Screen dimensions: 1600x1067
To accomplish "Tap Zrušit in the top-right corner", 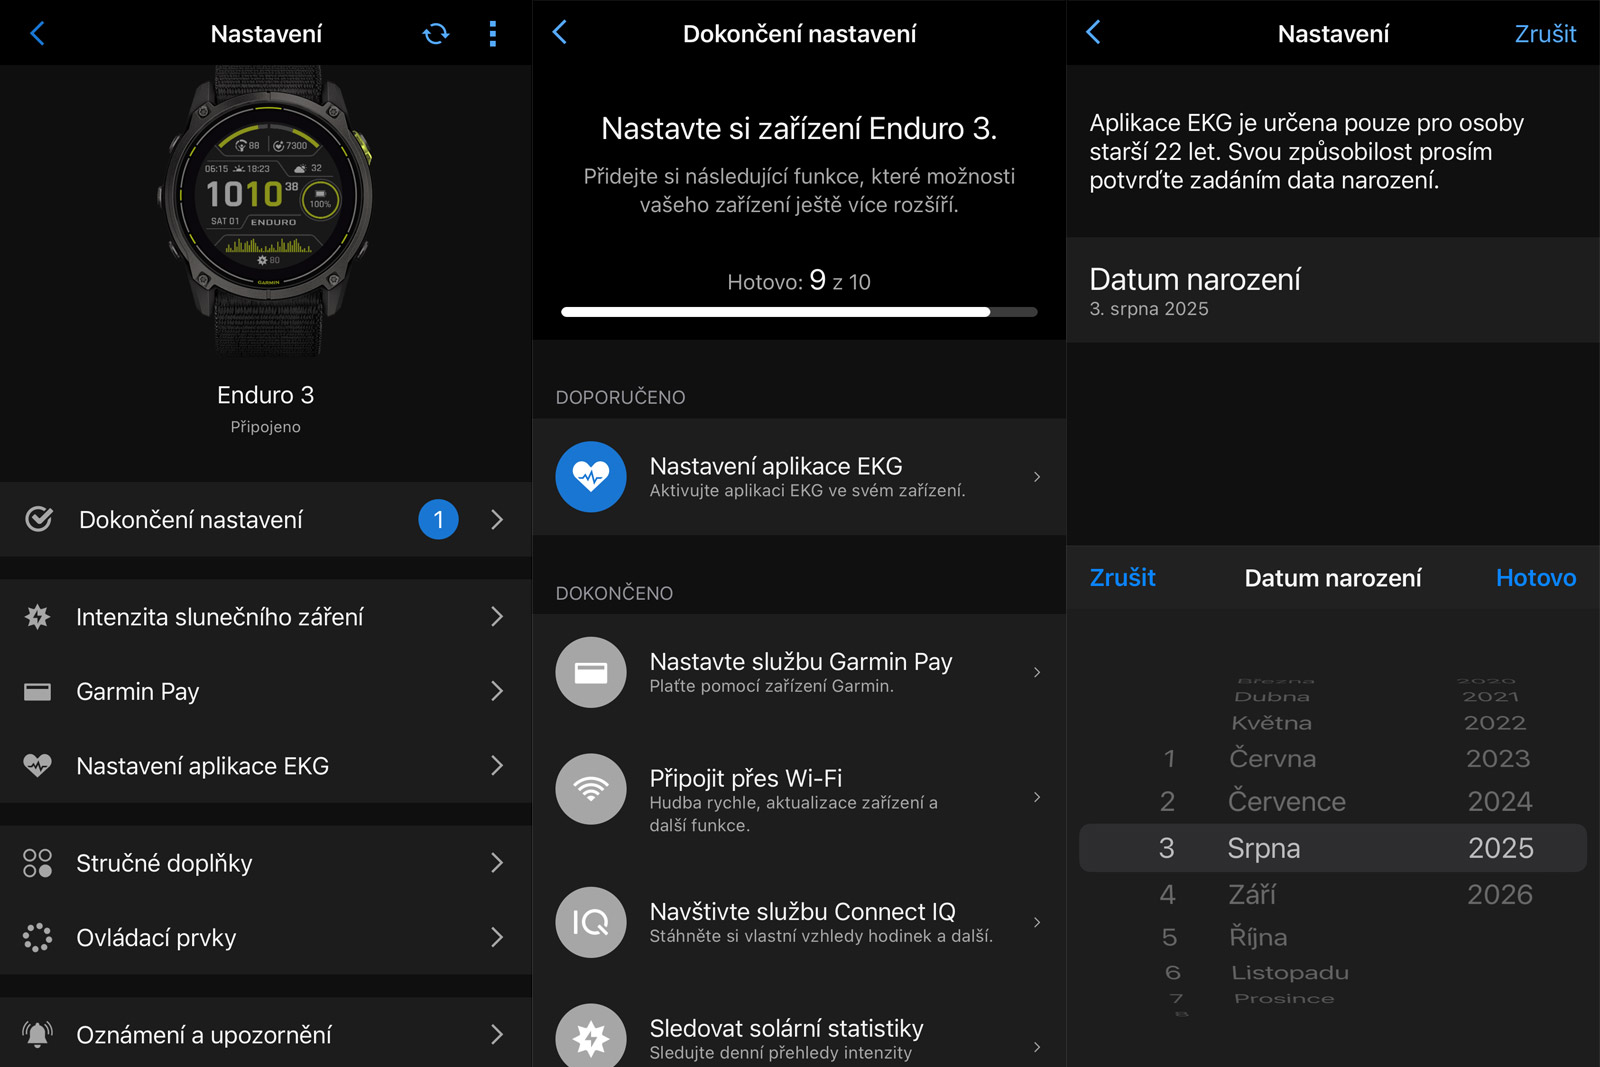I will 1545,34.
